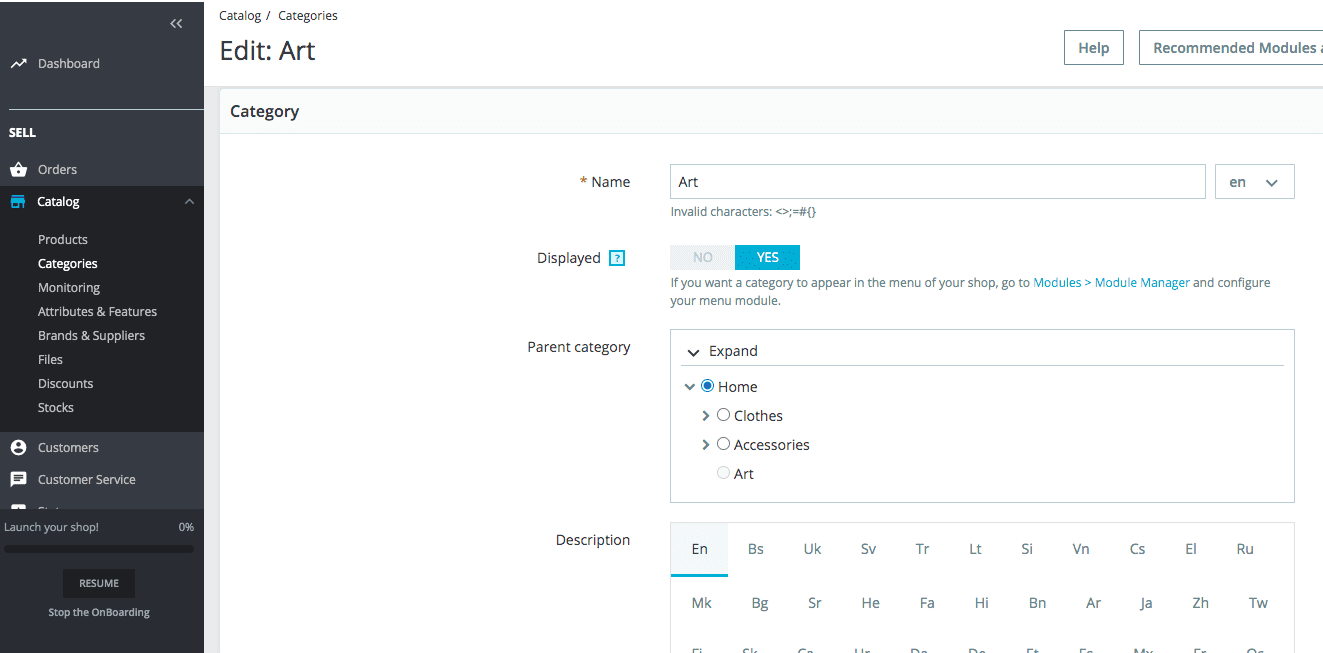
Task: Click inside the category Name field
Action: (x=937, y=181)
